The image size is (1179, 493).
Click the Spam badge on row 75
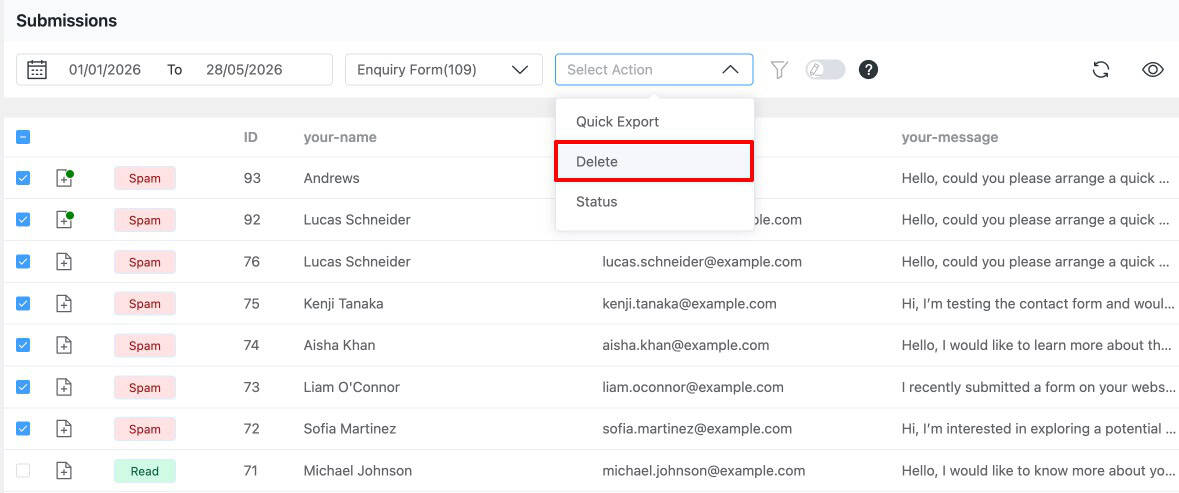[144, 304]
